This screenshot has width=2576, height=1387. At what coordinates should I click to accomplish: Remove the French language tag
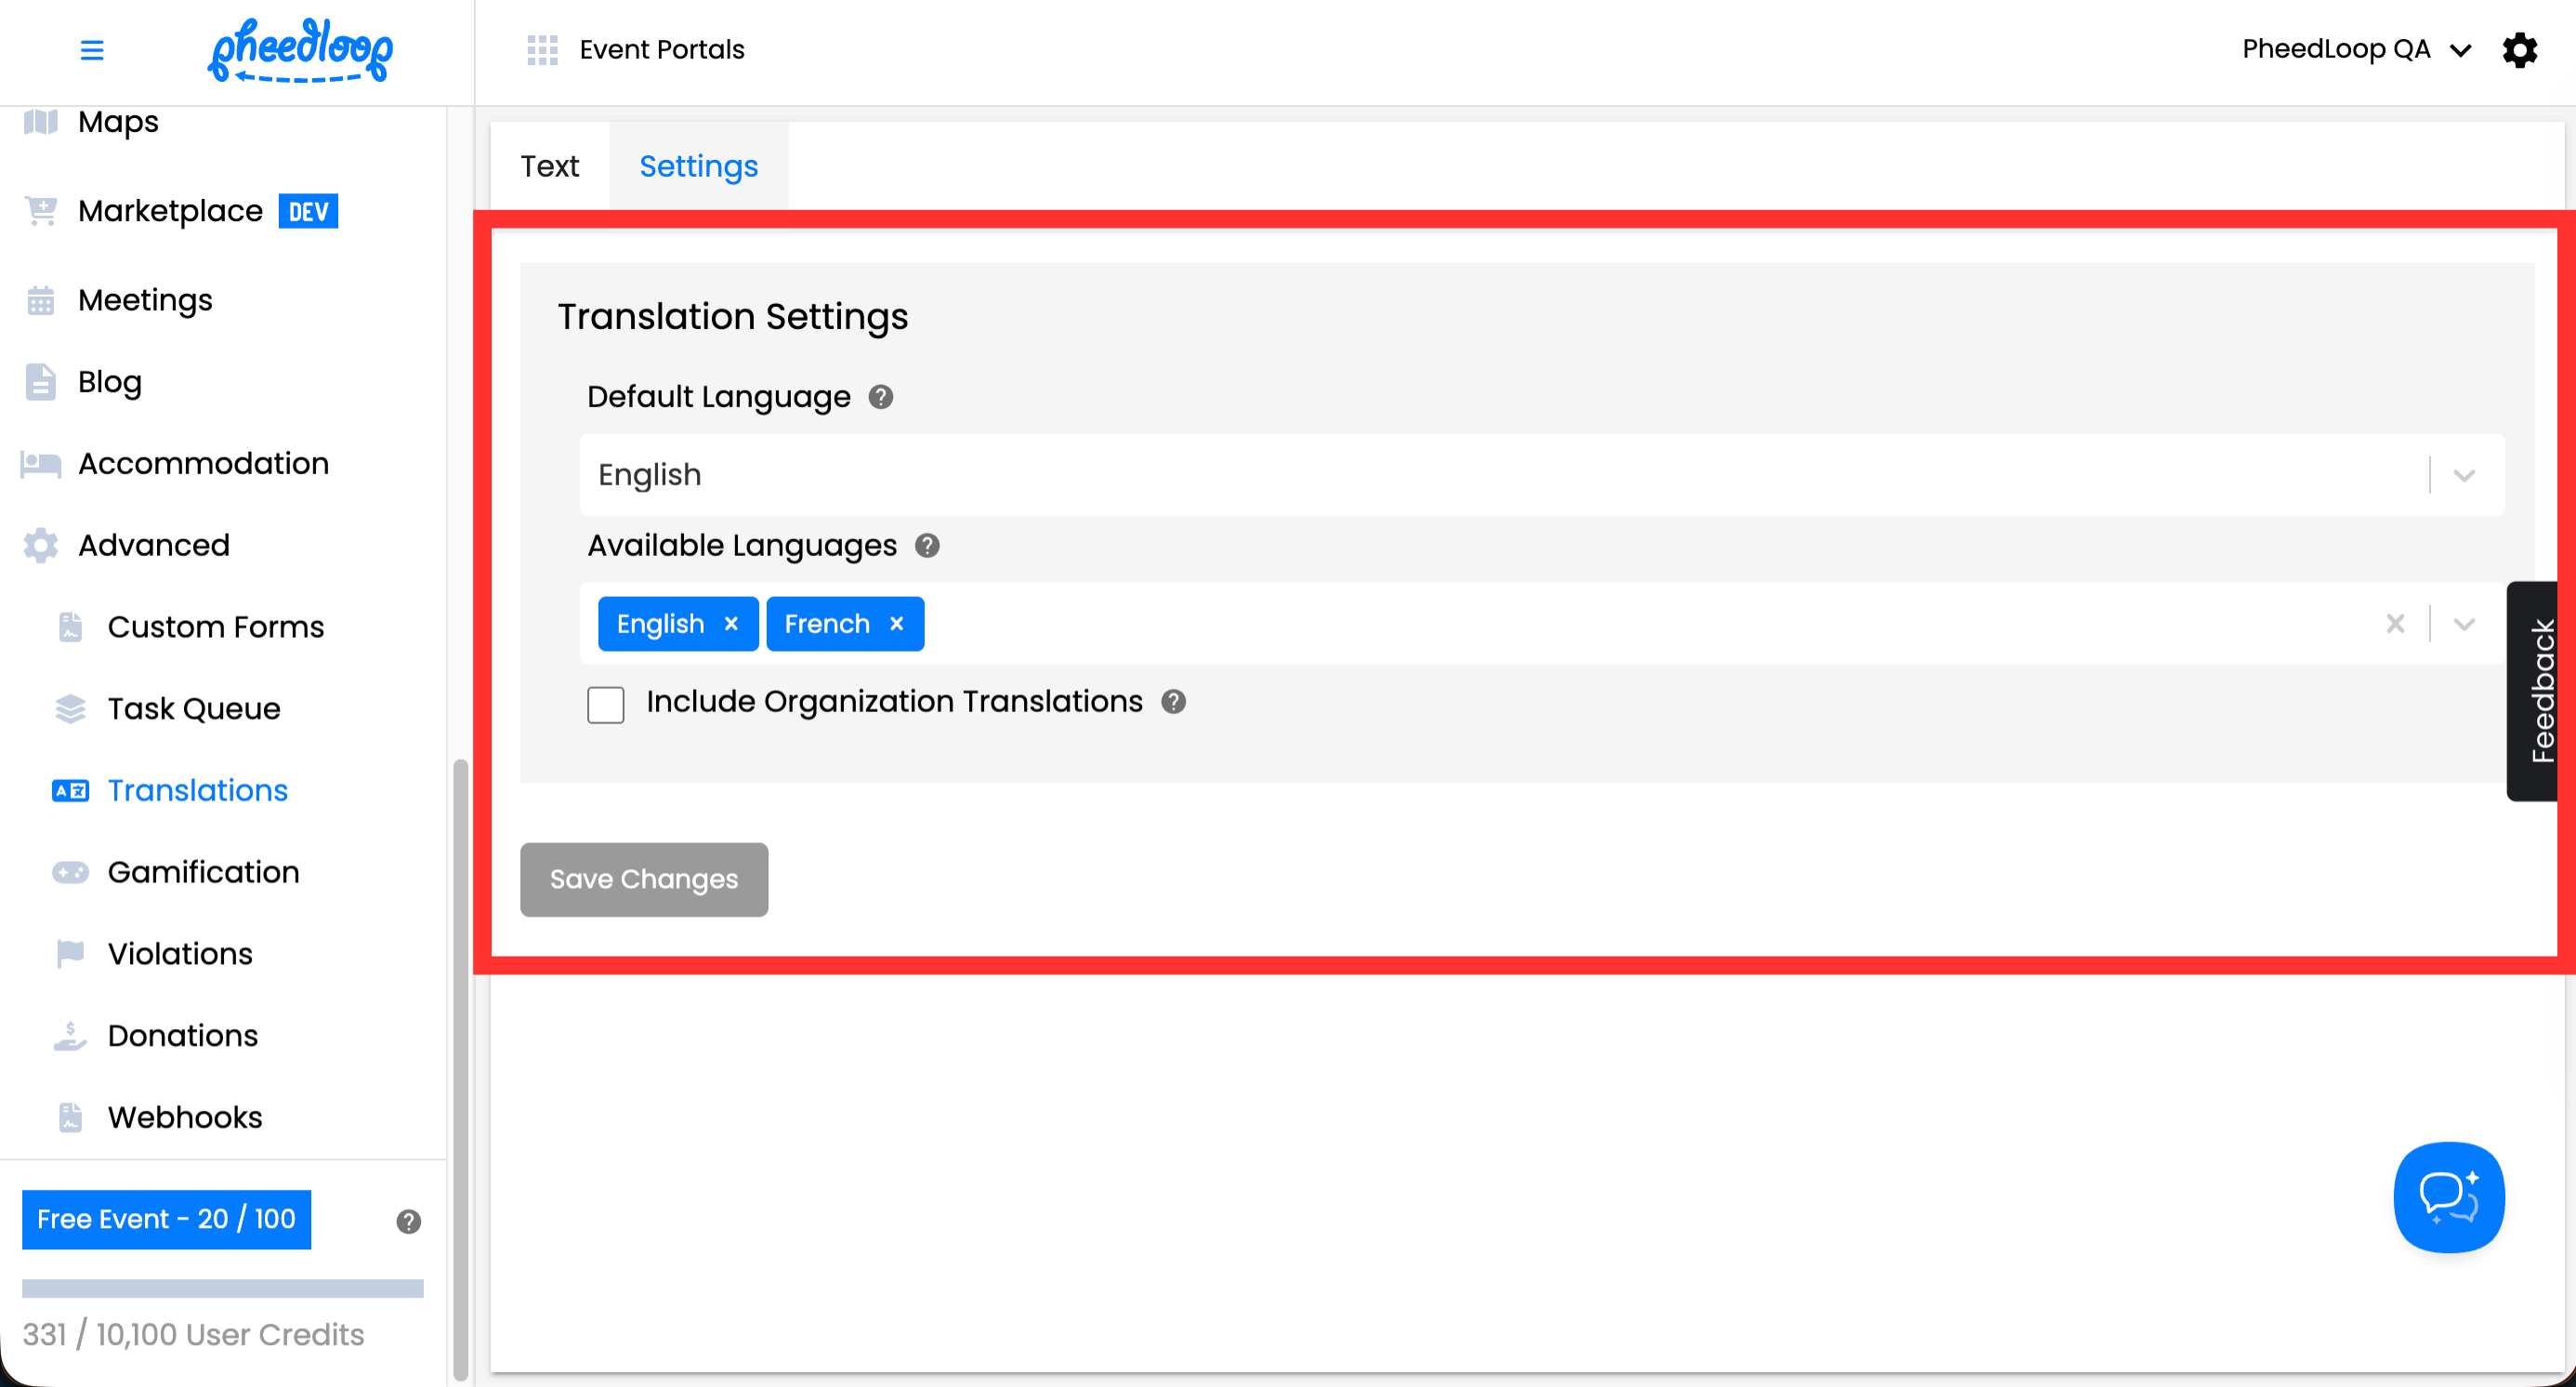click(897, 624)
